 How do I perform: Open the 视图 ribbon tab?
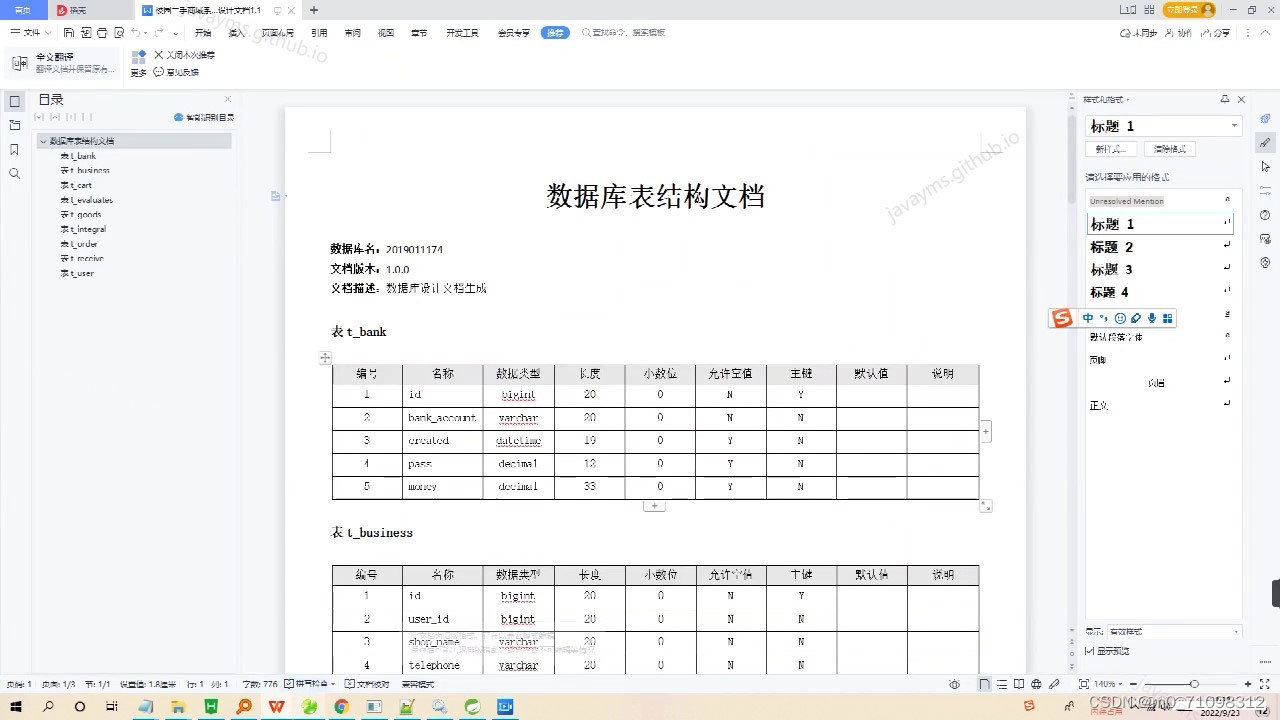coord(385,33)
